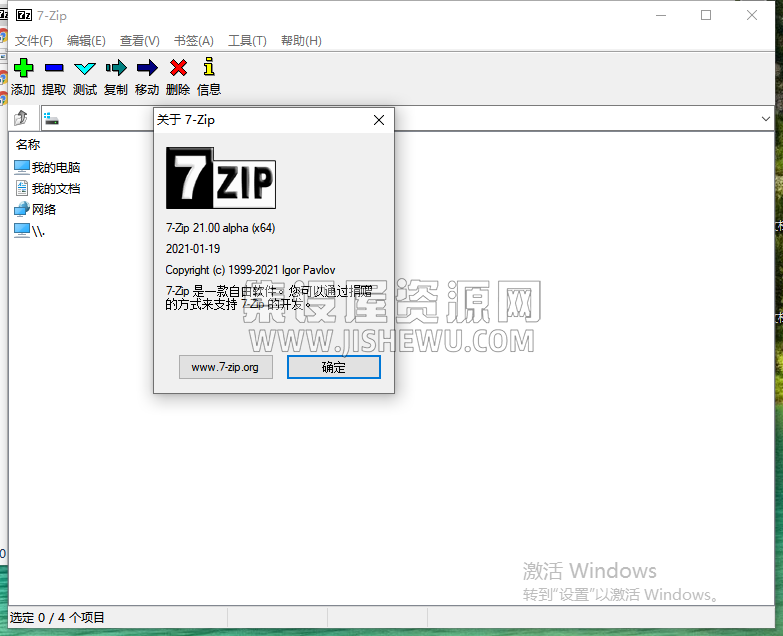The height and width of the screenshot is (636, 783).
Task: Click the Copyright Igor Pavlov text
Action: coord(250,270)
